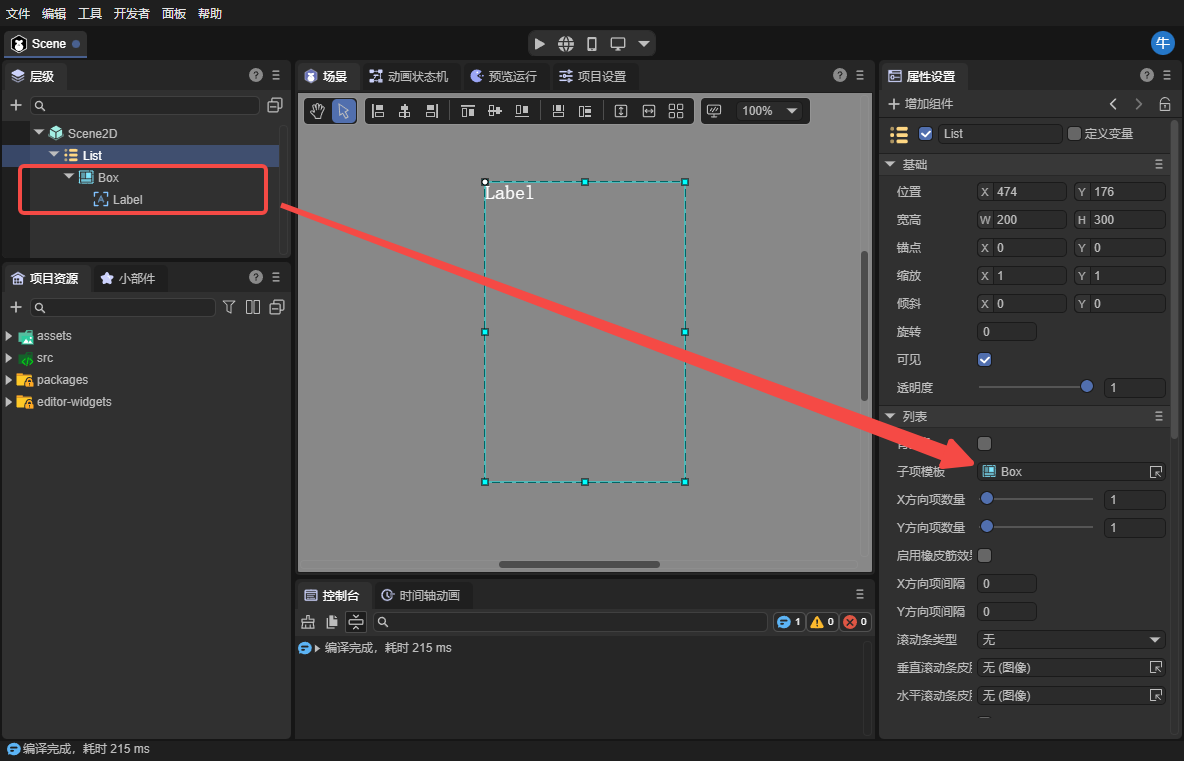
Task: Select the hand pan tool
Action: (317, 111)
